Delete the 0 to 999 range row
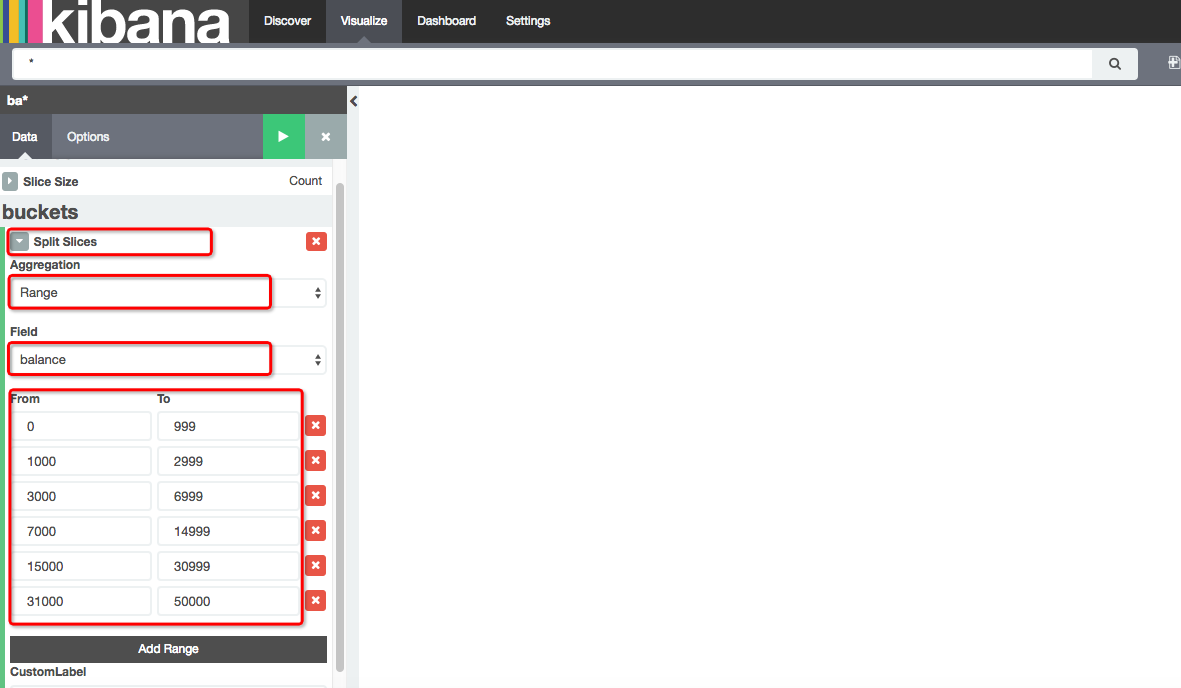The height and width of the screenshot is (688, 1181). point(315,426)
